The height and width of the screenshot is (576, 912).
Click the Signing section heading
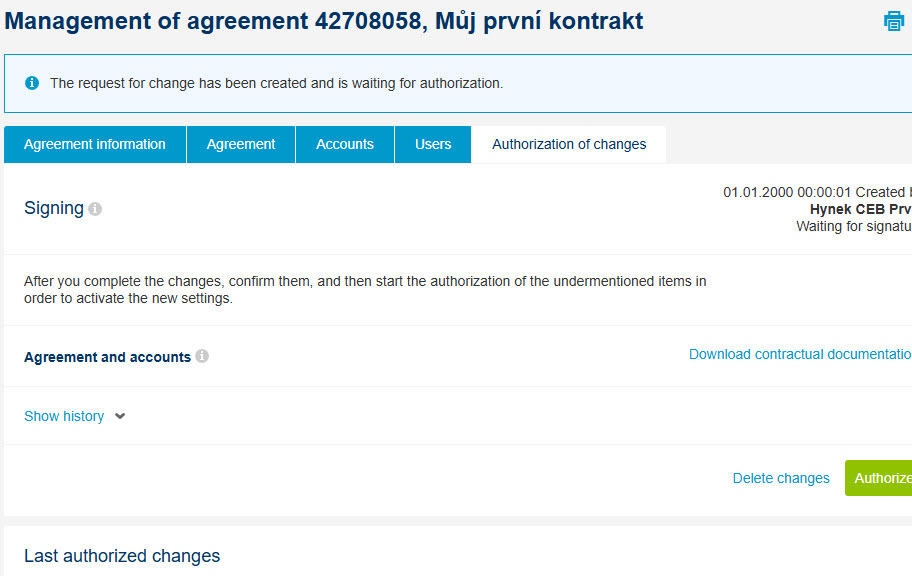coord(54,208)
